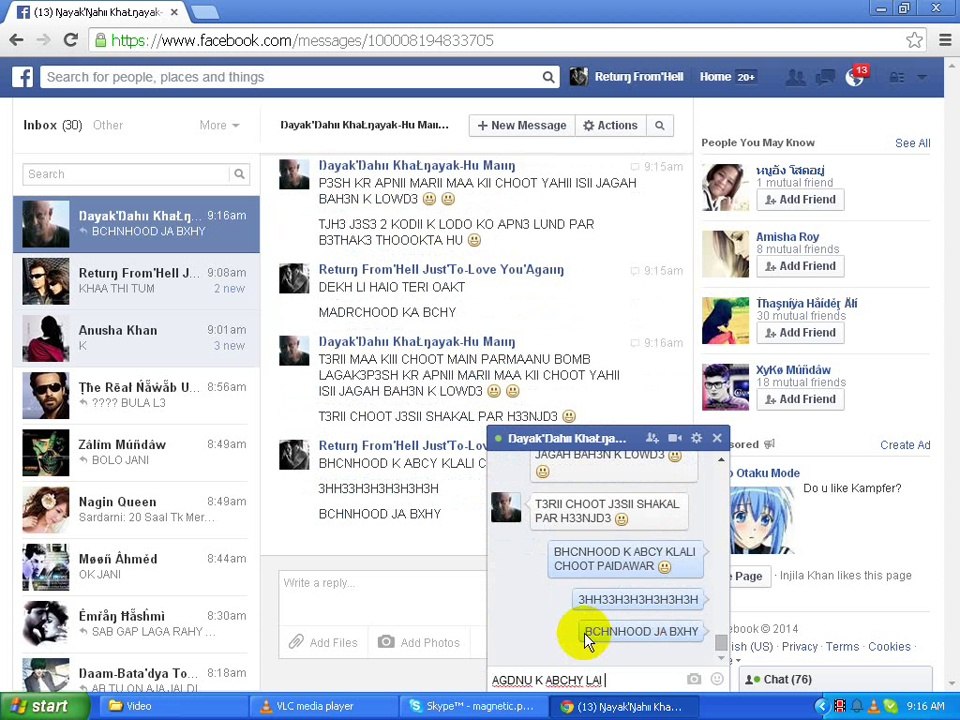
Task: Open the messages icon in header
Action: 825,77
